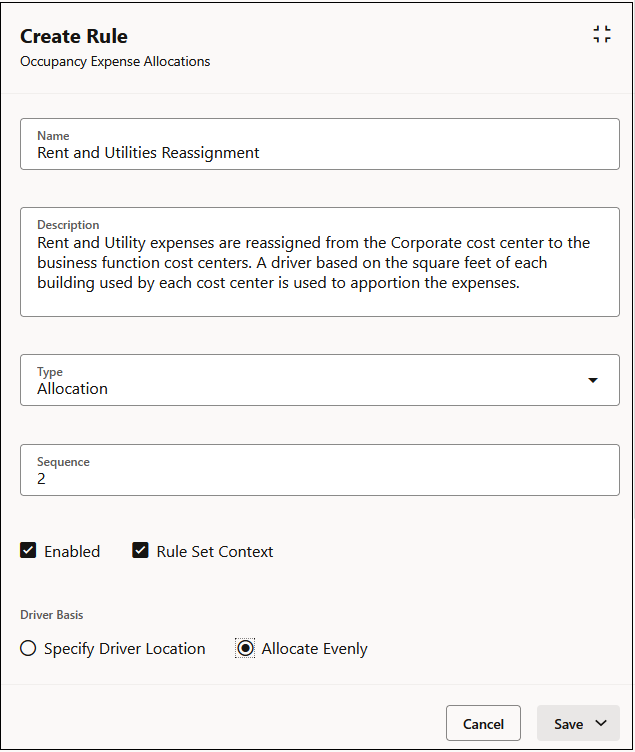The width and height of the screenshot is (635, 752).
Task: Click the Enabled label text
Action: (72, 552)
